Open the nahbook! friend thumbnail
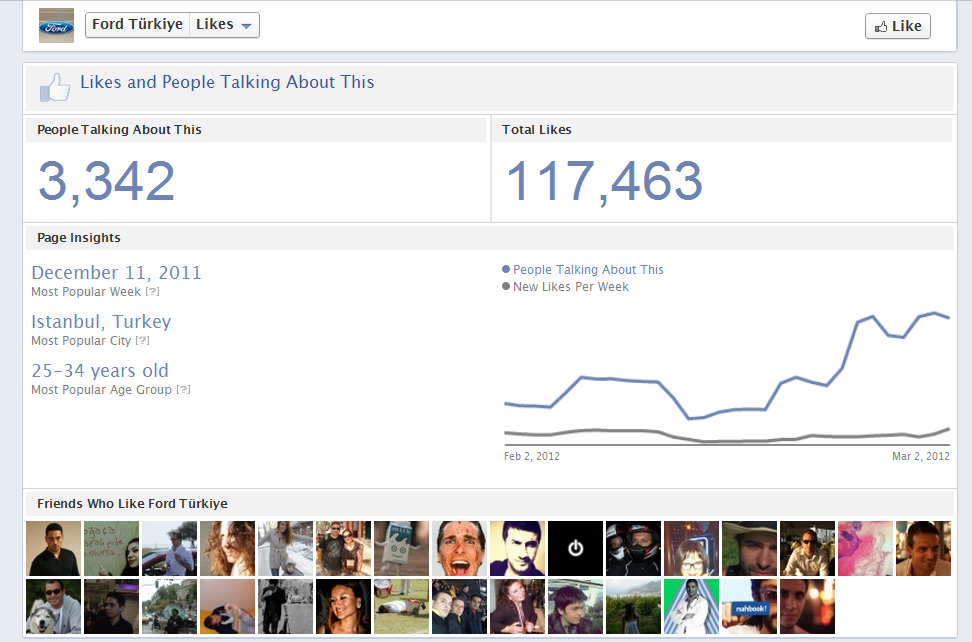The height and width of the screenshot is (642, 972). (x=749, y=606)
